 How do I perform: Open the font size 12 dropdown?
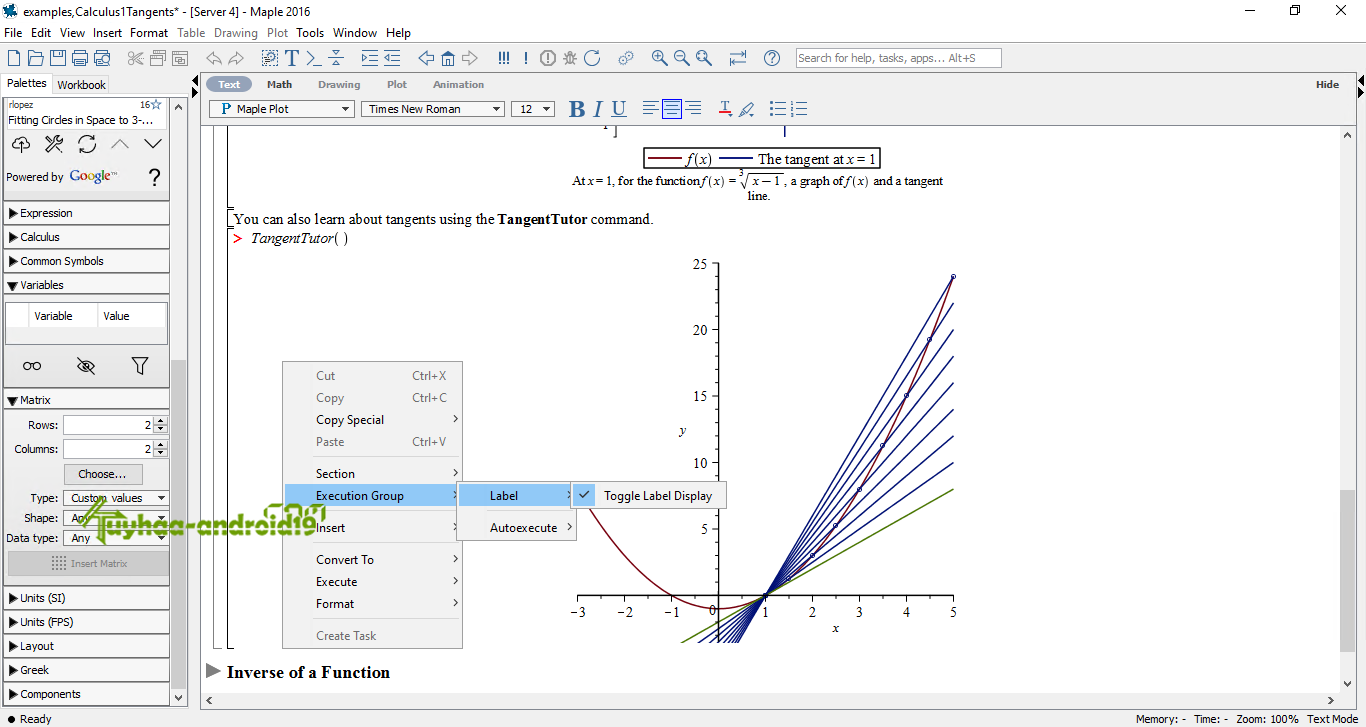tap(533, 109)
